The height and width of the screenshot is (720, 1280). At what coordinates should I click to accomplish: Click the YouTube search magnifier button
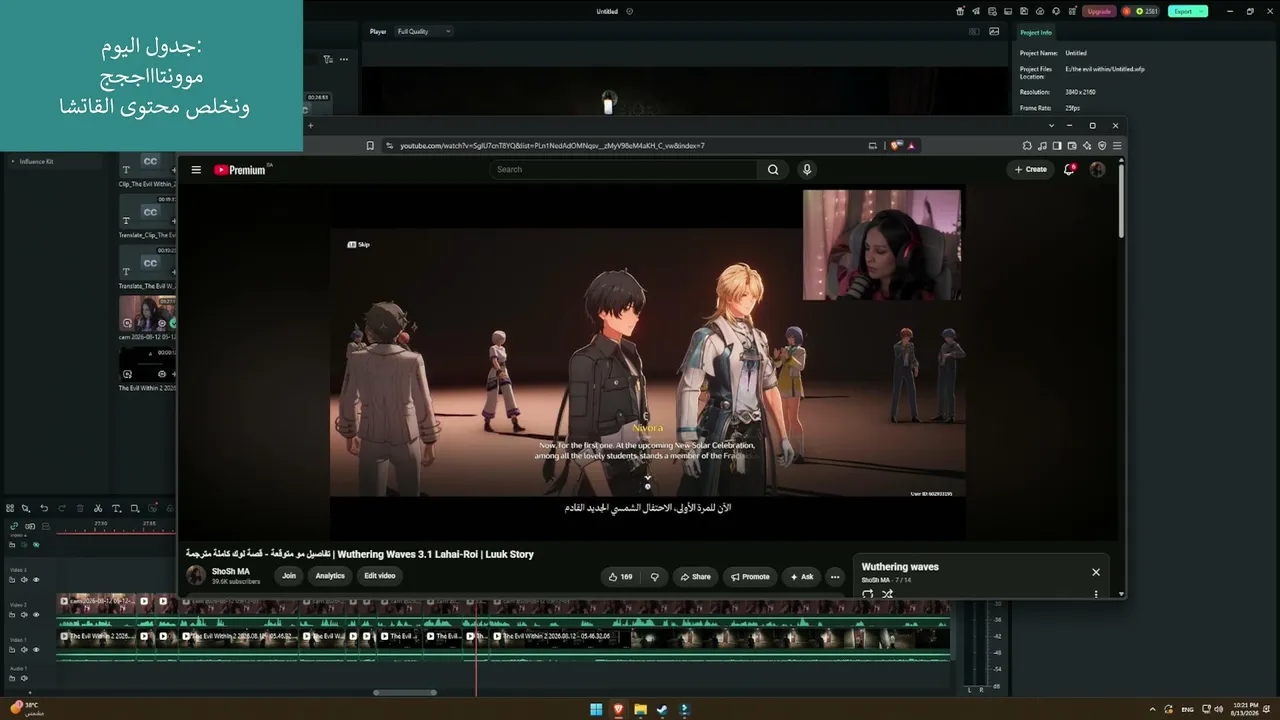click(x=773, y=170)
